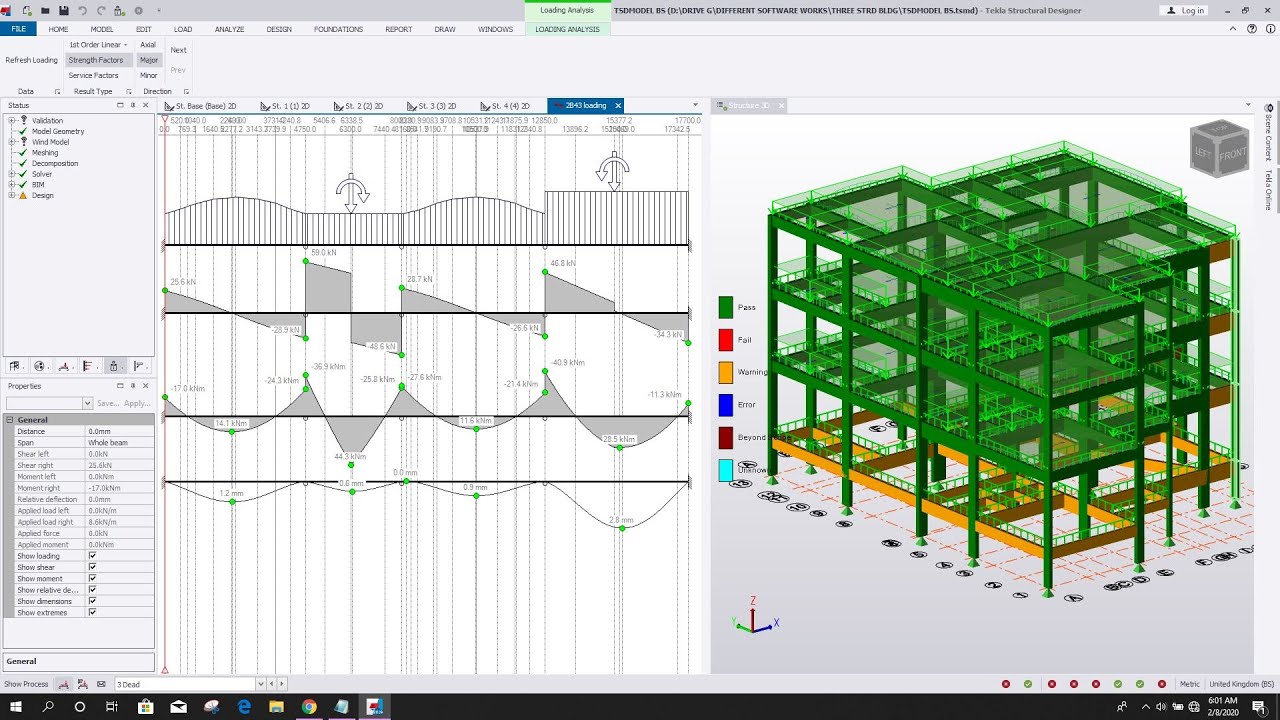Expand the Design tree node

pos(12,195)
